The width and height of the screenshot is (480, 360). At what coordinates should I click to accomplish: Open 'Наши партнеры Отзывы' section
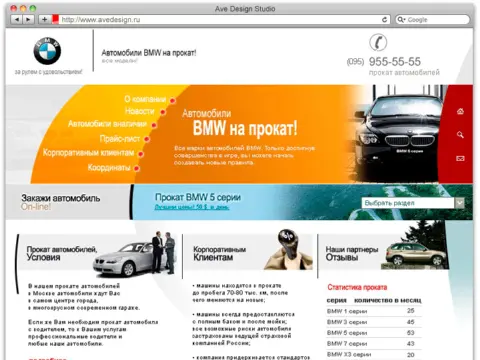(x=352, y=253)
